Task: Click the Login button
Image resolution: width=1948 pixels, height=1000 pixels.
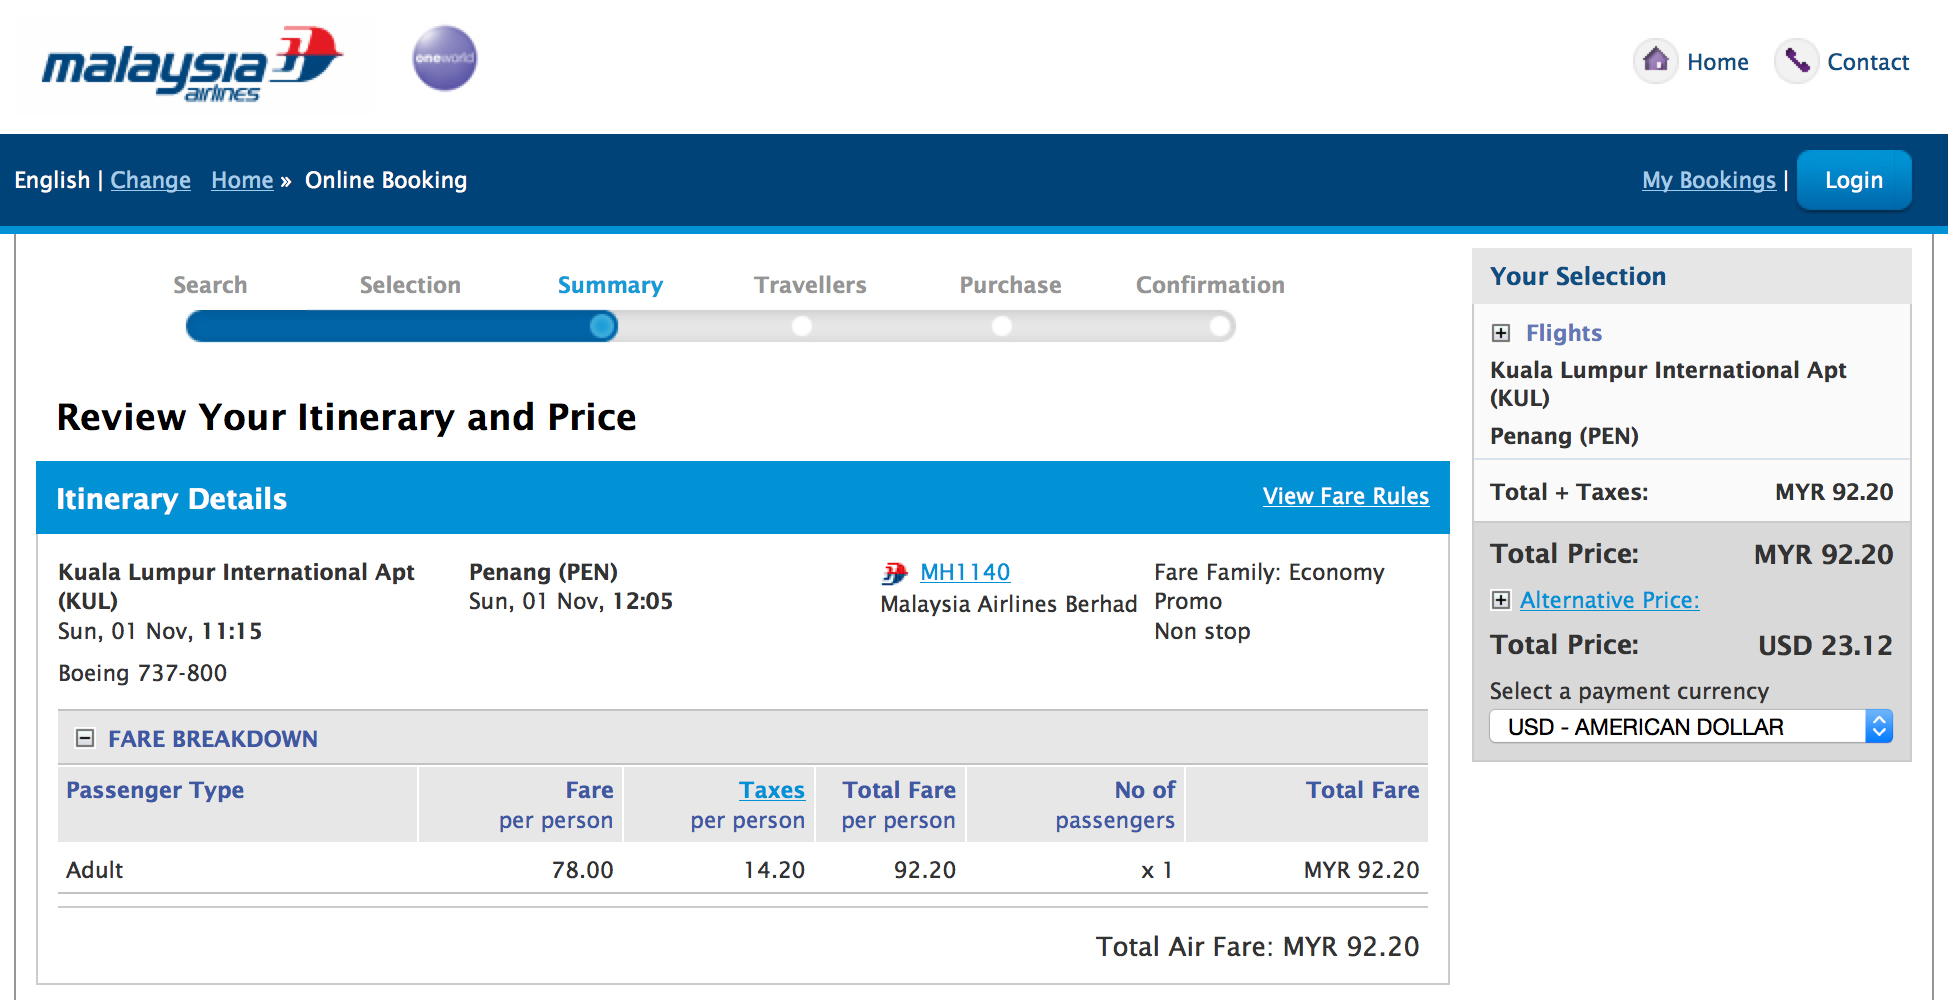Action: click(x=1854, y=180)
